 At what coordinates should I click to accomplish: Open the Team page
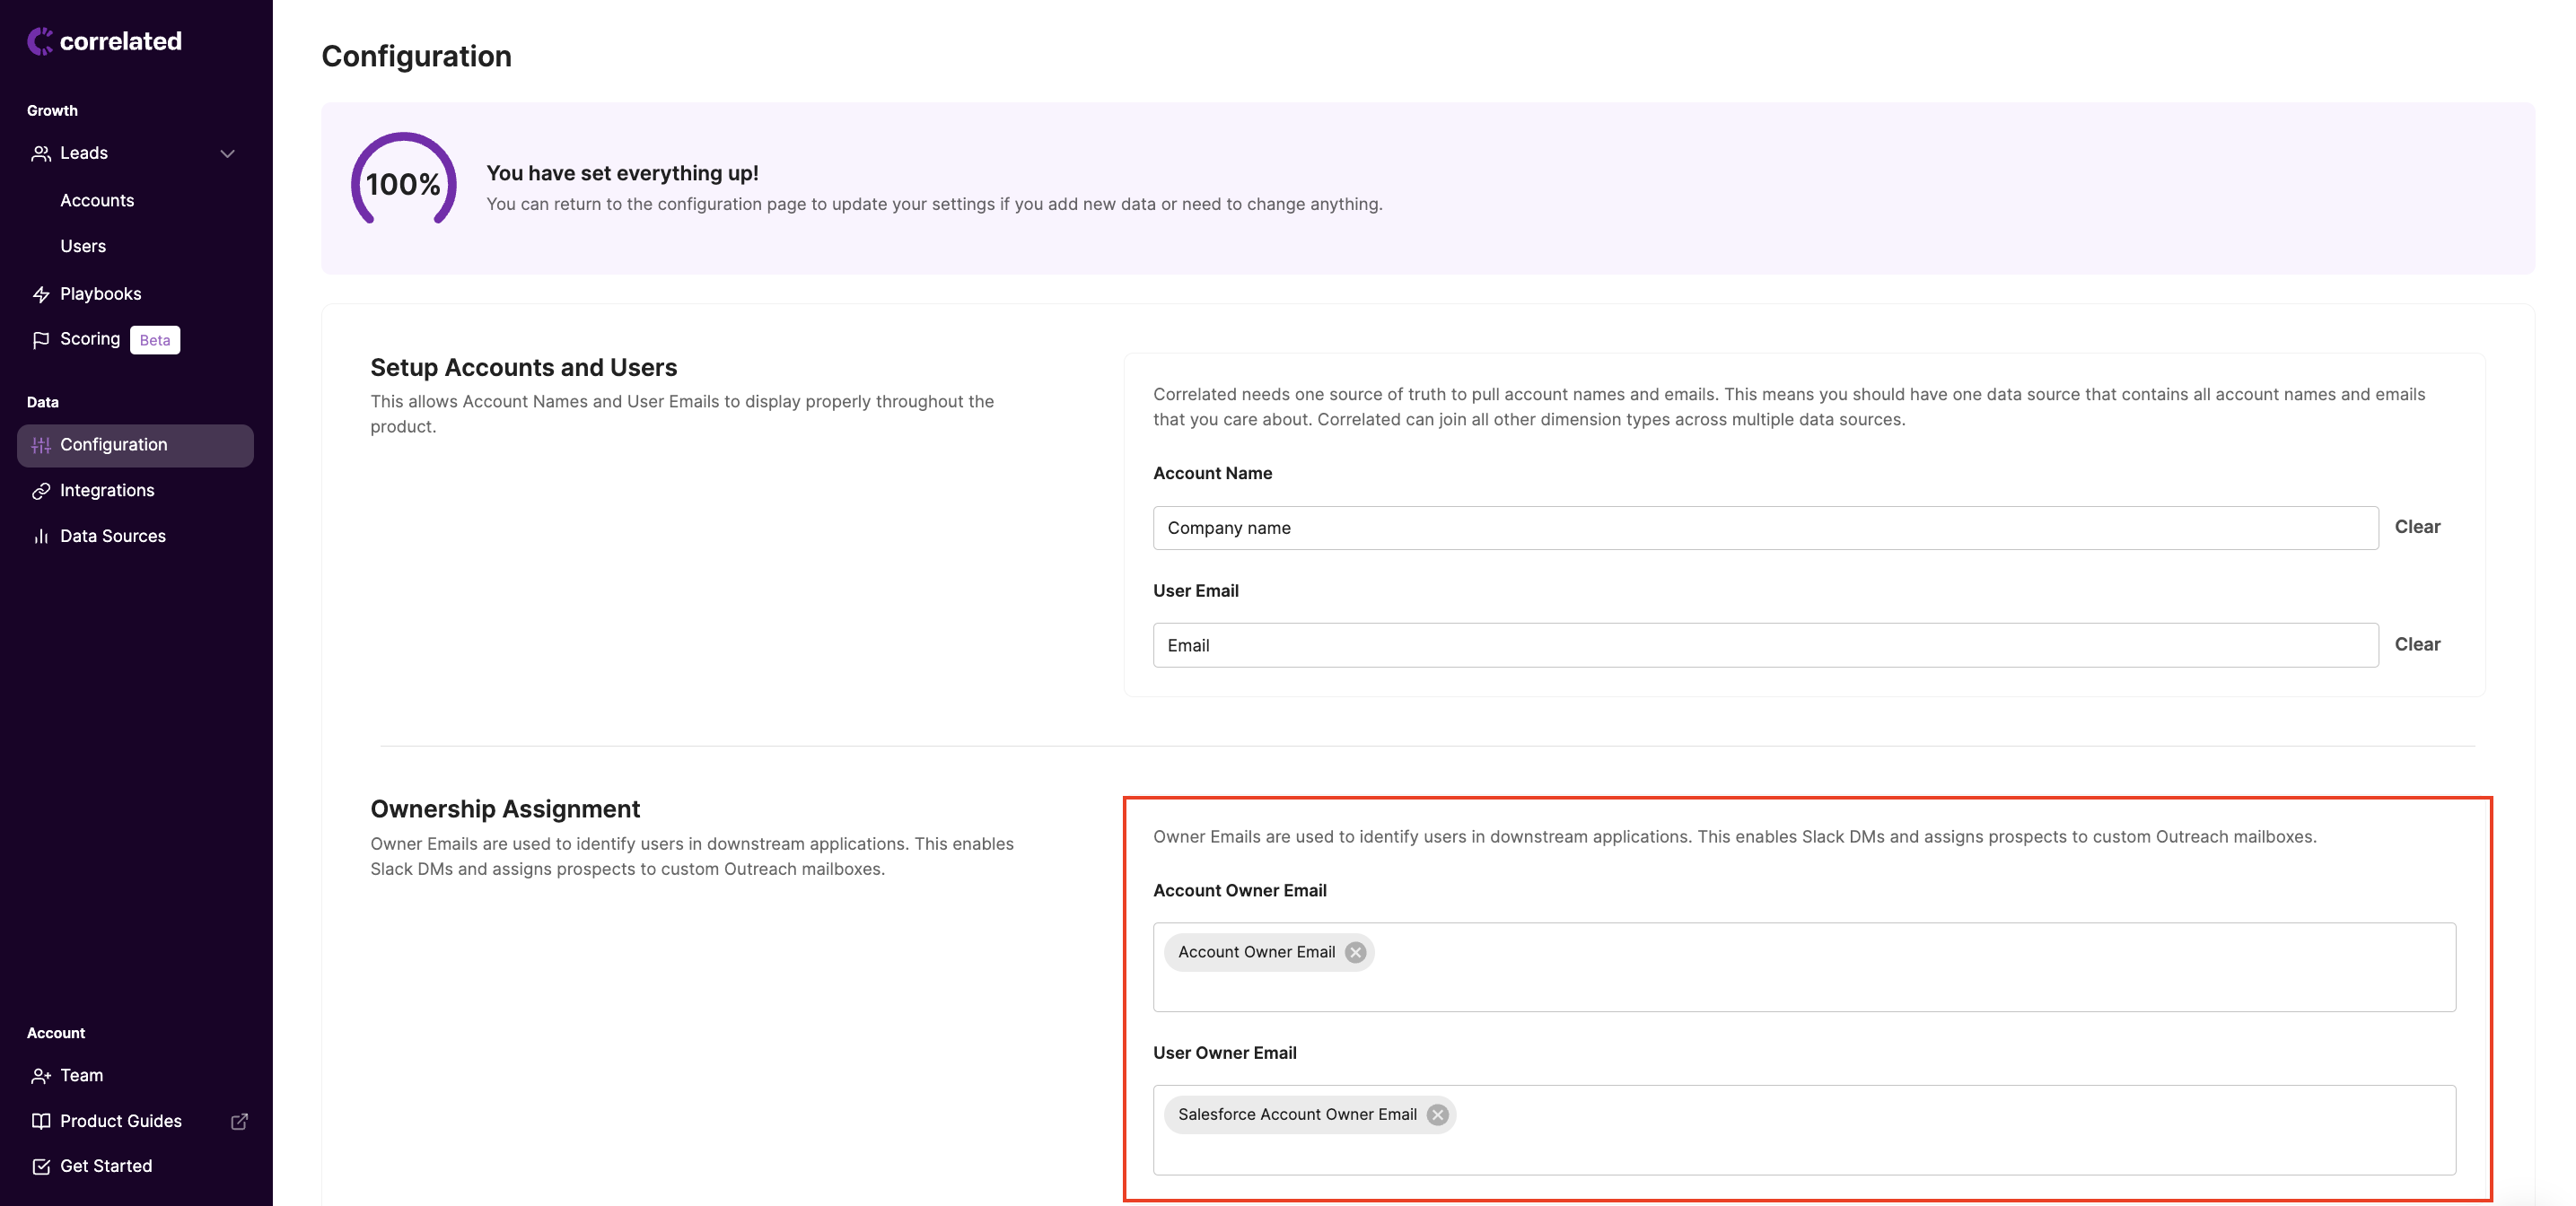click(81, 1075)
